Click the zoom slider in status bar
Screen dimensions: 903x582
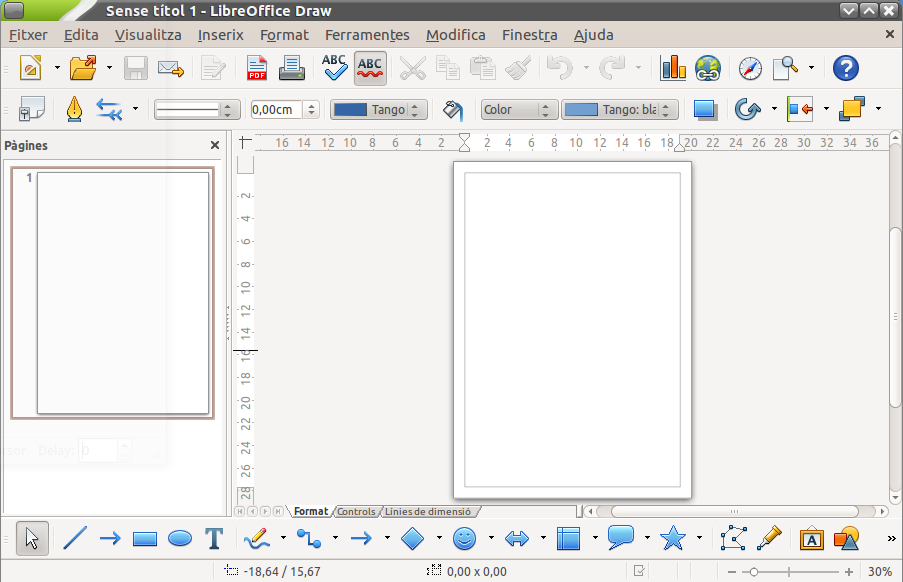pos(790,572)
